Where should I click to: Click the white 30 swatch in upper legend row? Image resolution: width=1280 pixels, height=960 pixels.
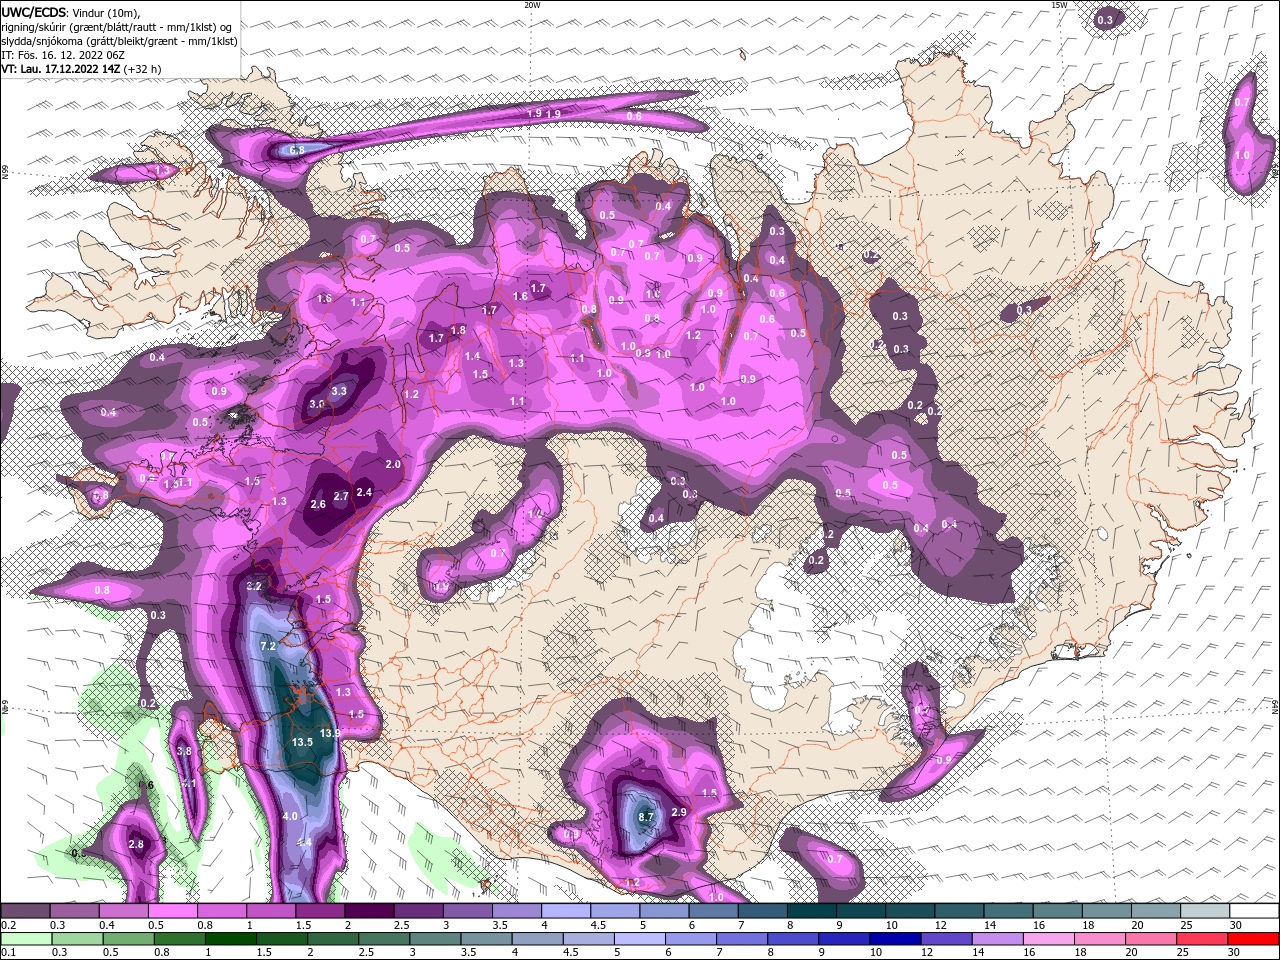(1253, 910)
